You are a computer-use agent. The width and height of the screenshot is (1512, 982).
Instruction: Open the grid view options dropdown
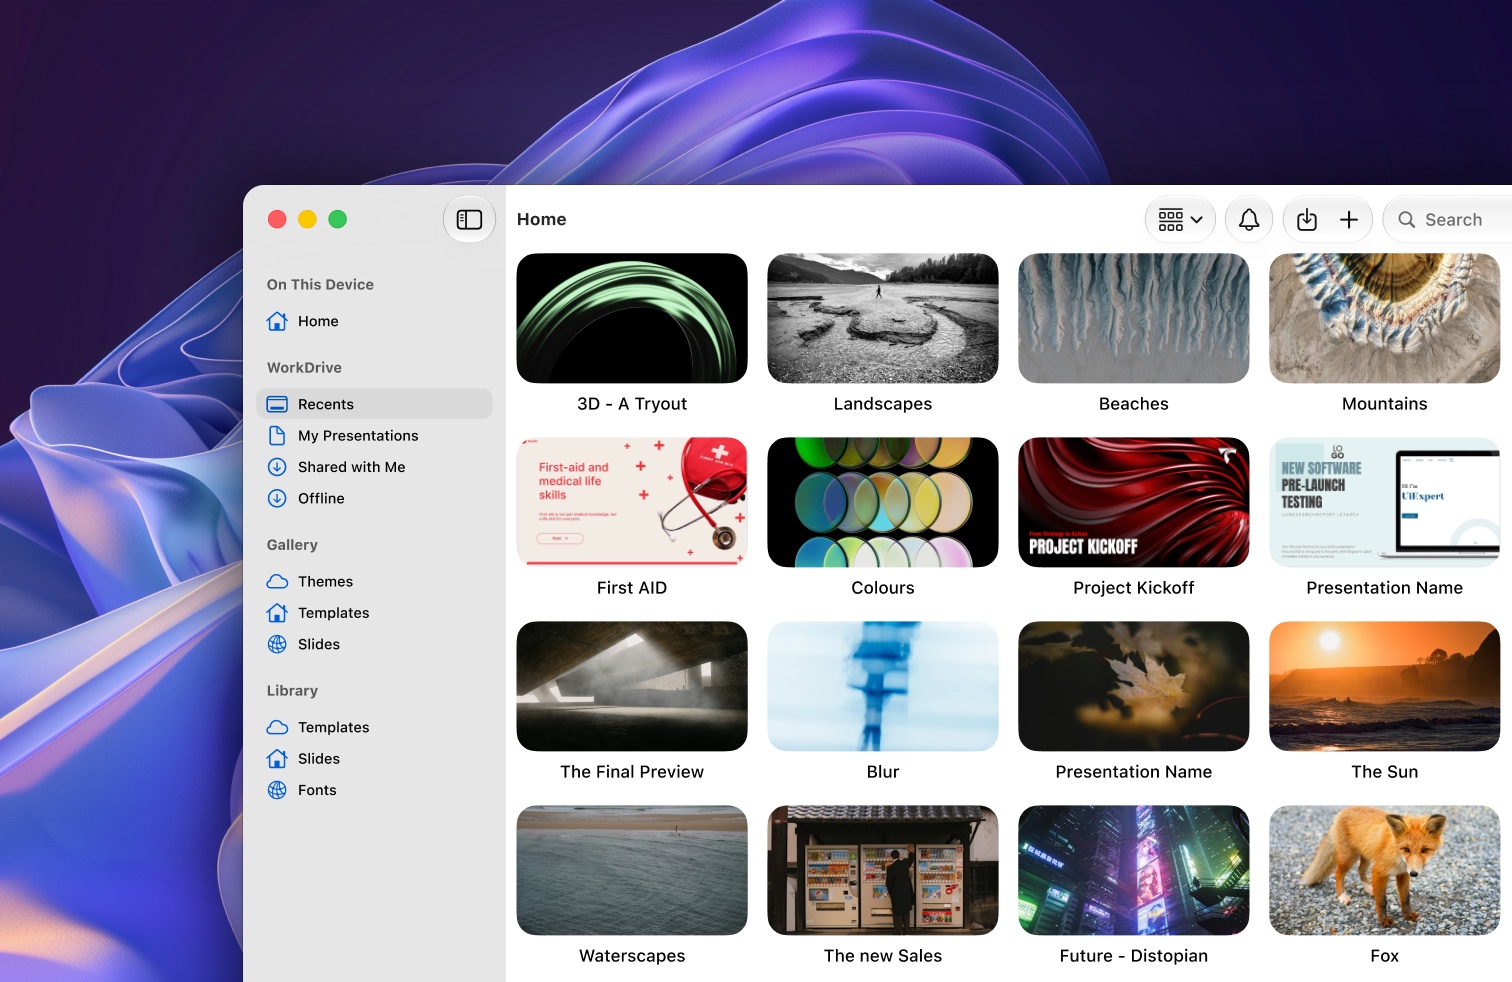pyautogui.click(x=1180, y=219)
